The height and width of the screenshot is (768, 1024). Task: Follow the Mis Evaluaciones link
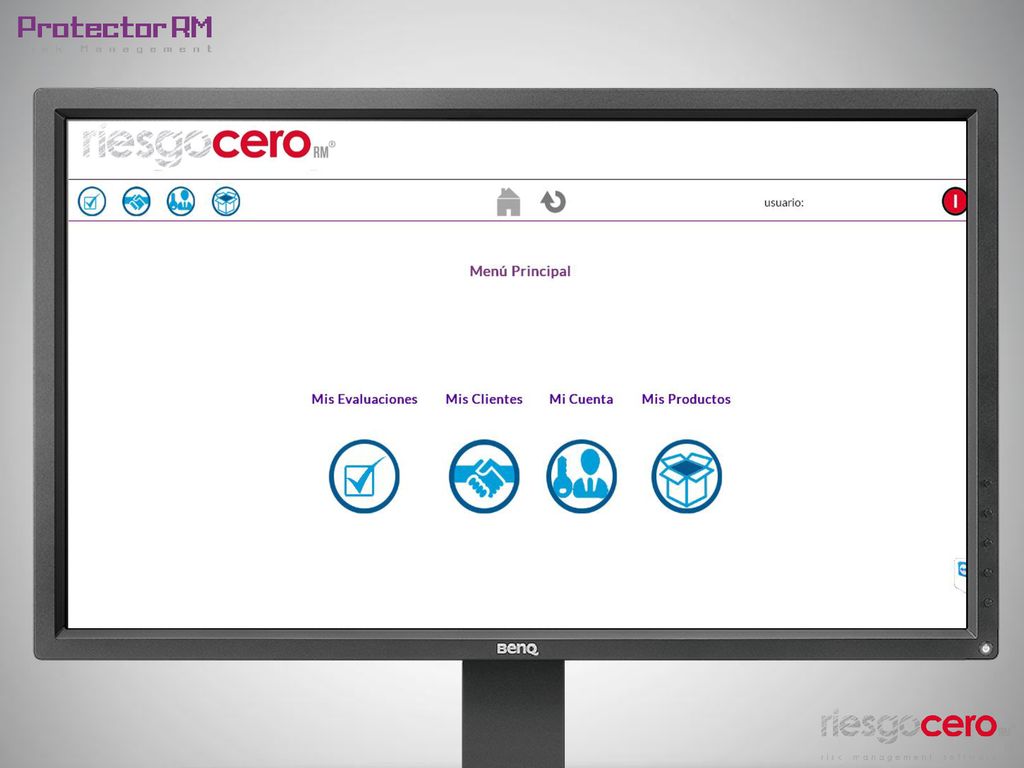364,399
